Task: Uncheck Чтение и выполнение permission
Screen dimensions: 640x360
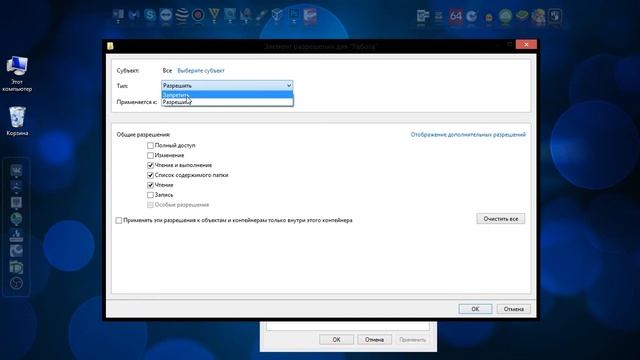Action: 150,165
